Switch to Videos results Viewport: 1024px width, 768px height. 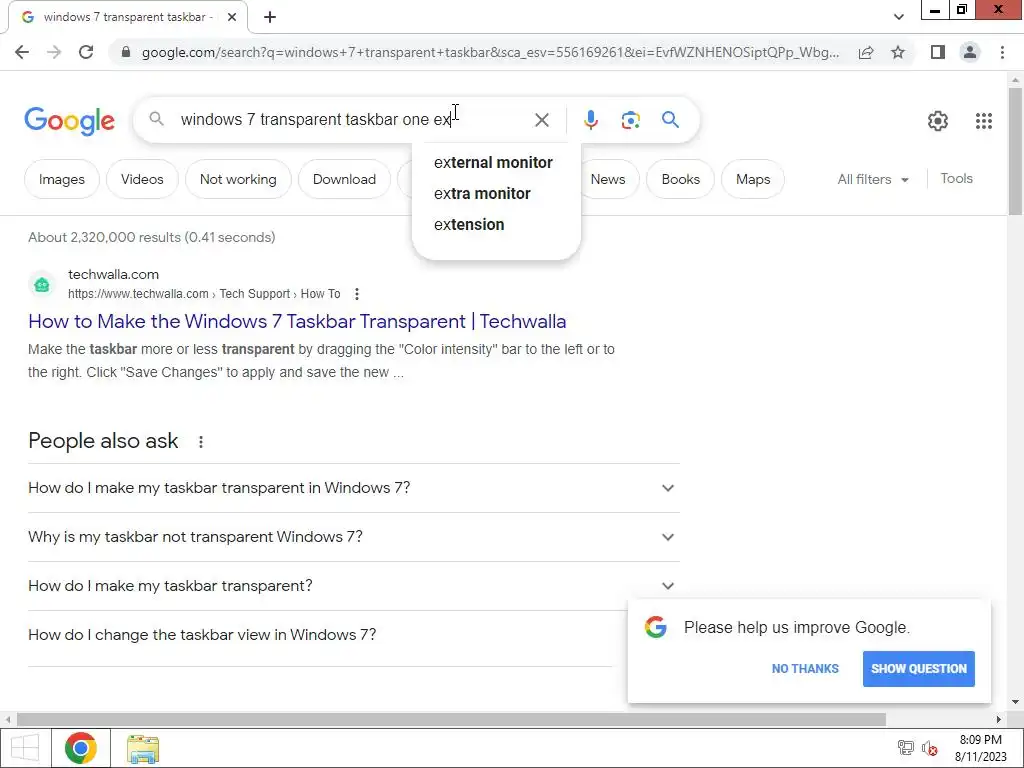click(142, 179)
